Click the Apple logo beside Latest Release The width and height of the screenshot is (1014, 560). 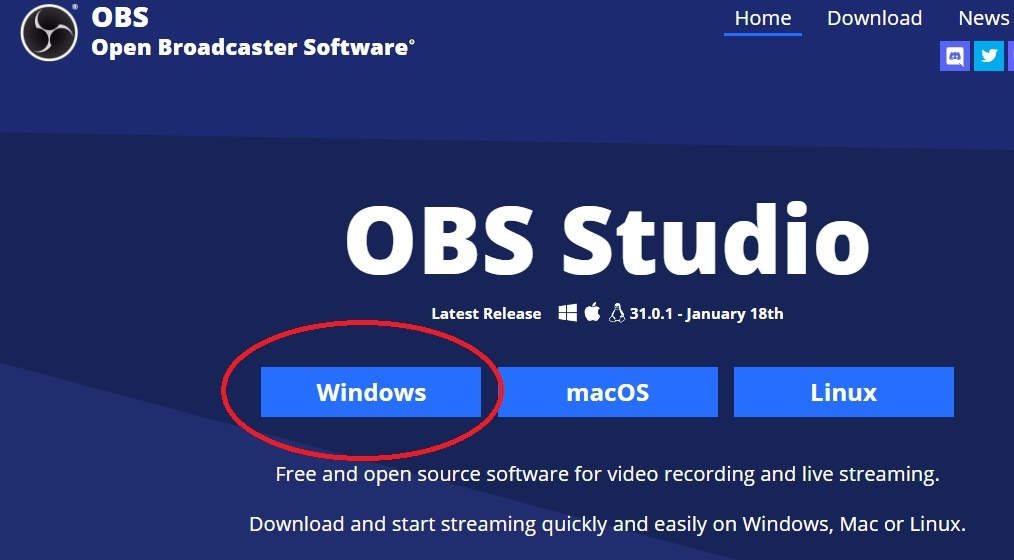(x=592, y=313)
